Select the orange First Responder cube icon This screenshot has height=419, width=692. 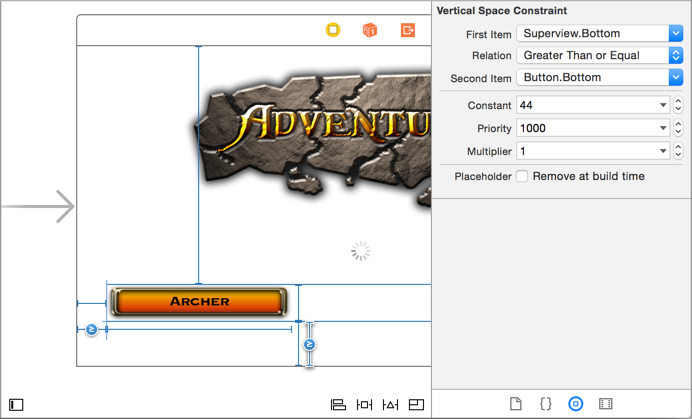click(370, 30)
